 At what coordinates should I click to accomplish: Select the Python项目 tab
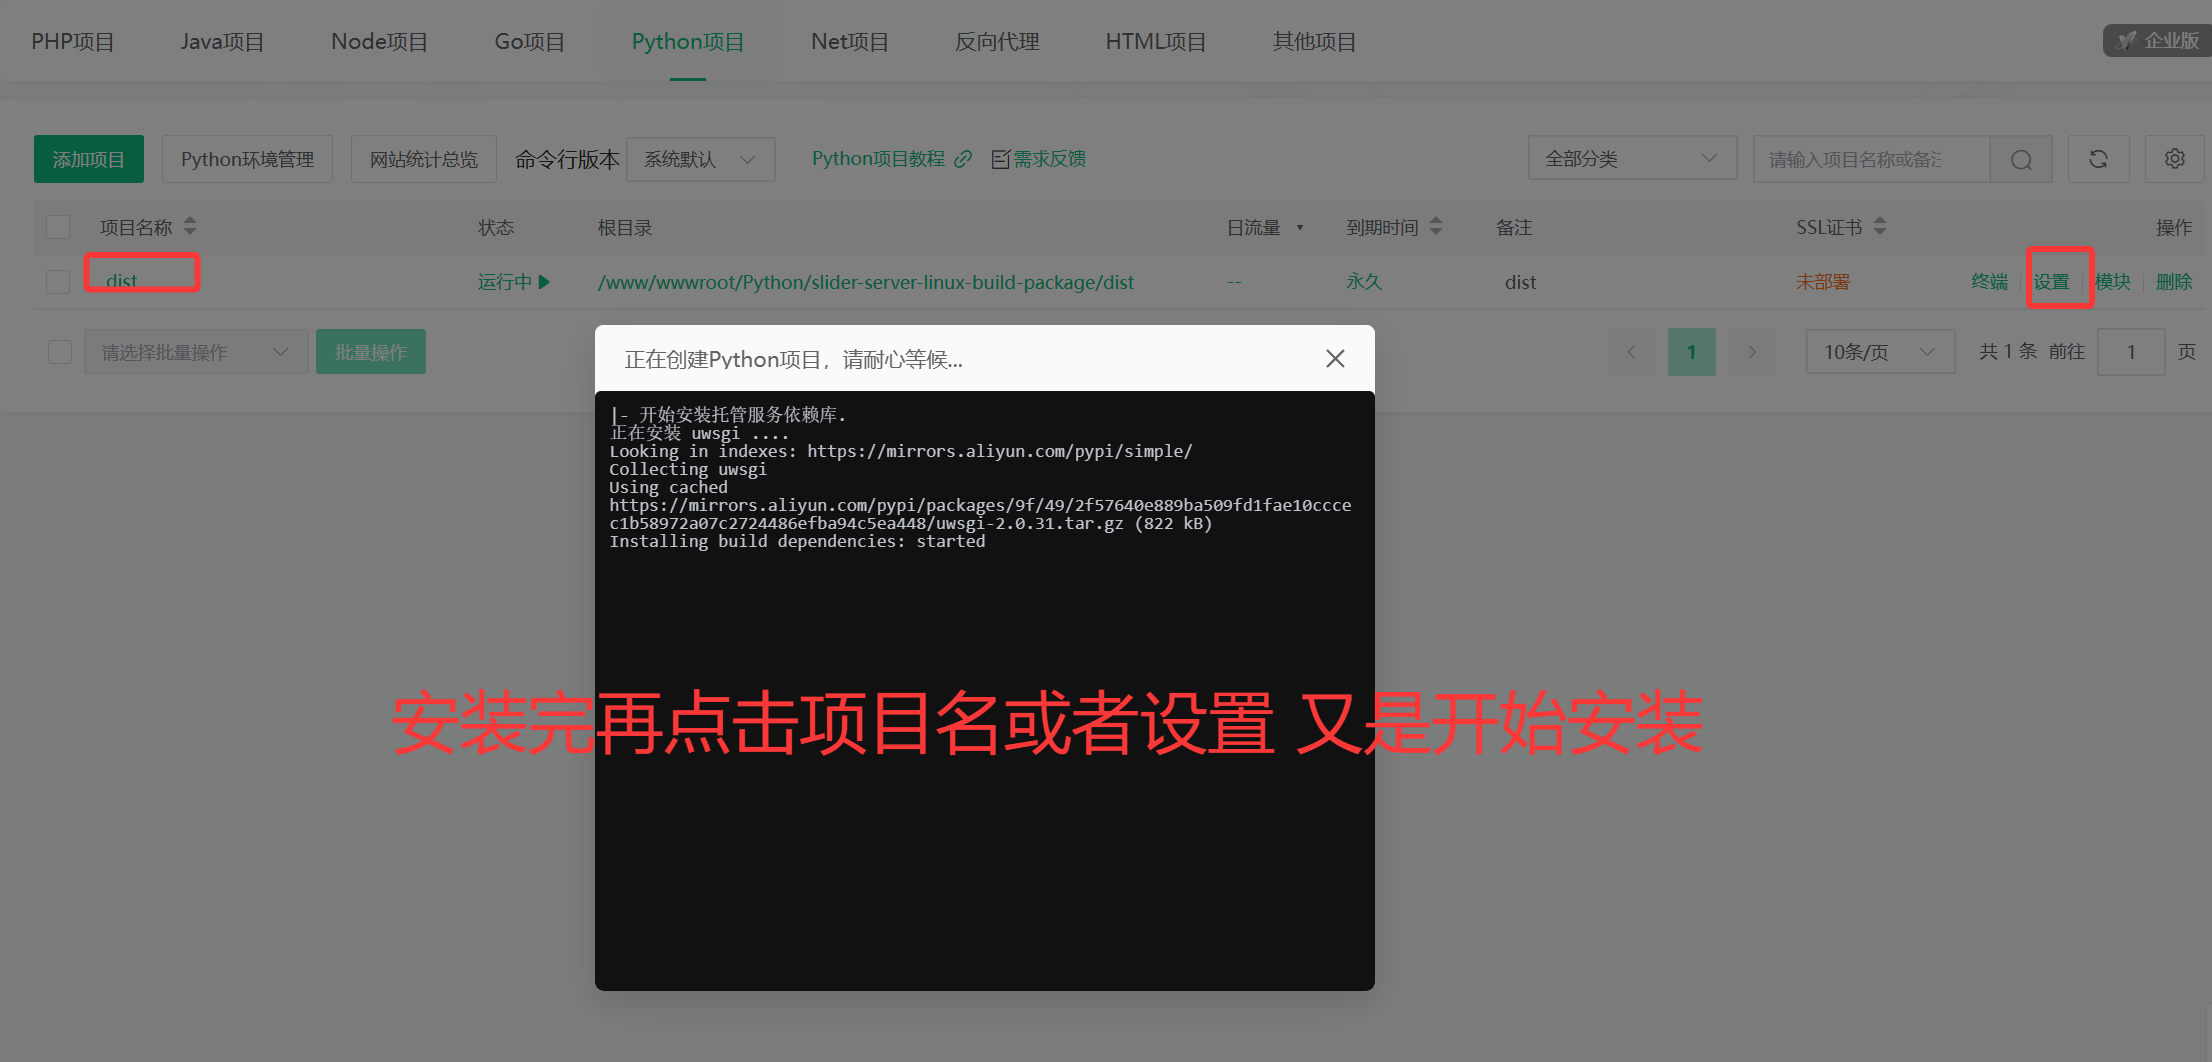point(688,42)
